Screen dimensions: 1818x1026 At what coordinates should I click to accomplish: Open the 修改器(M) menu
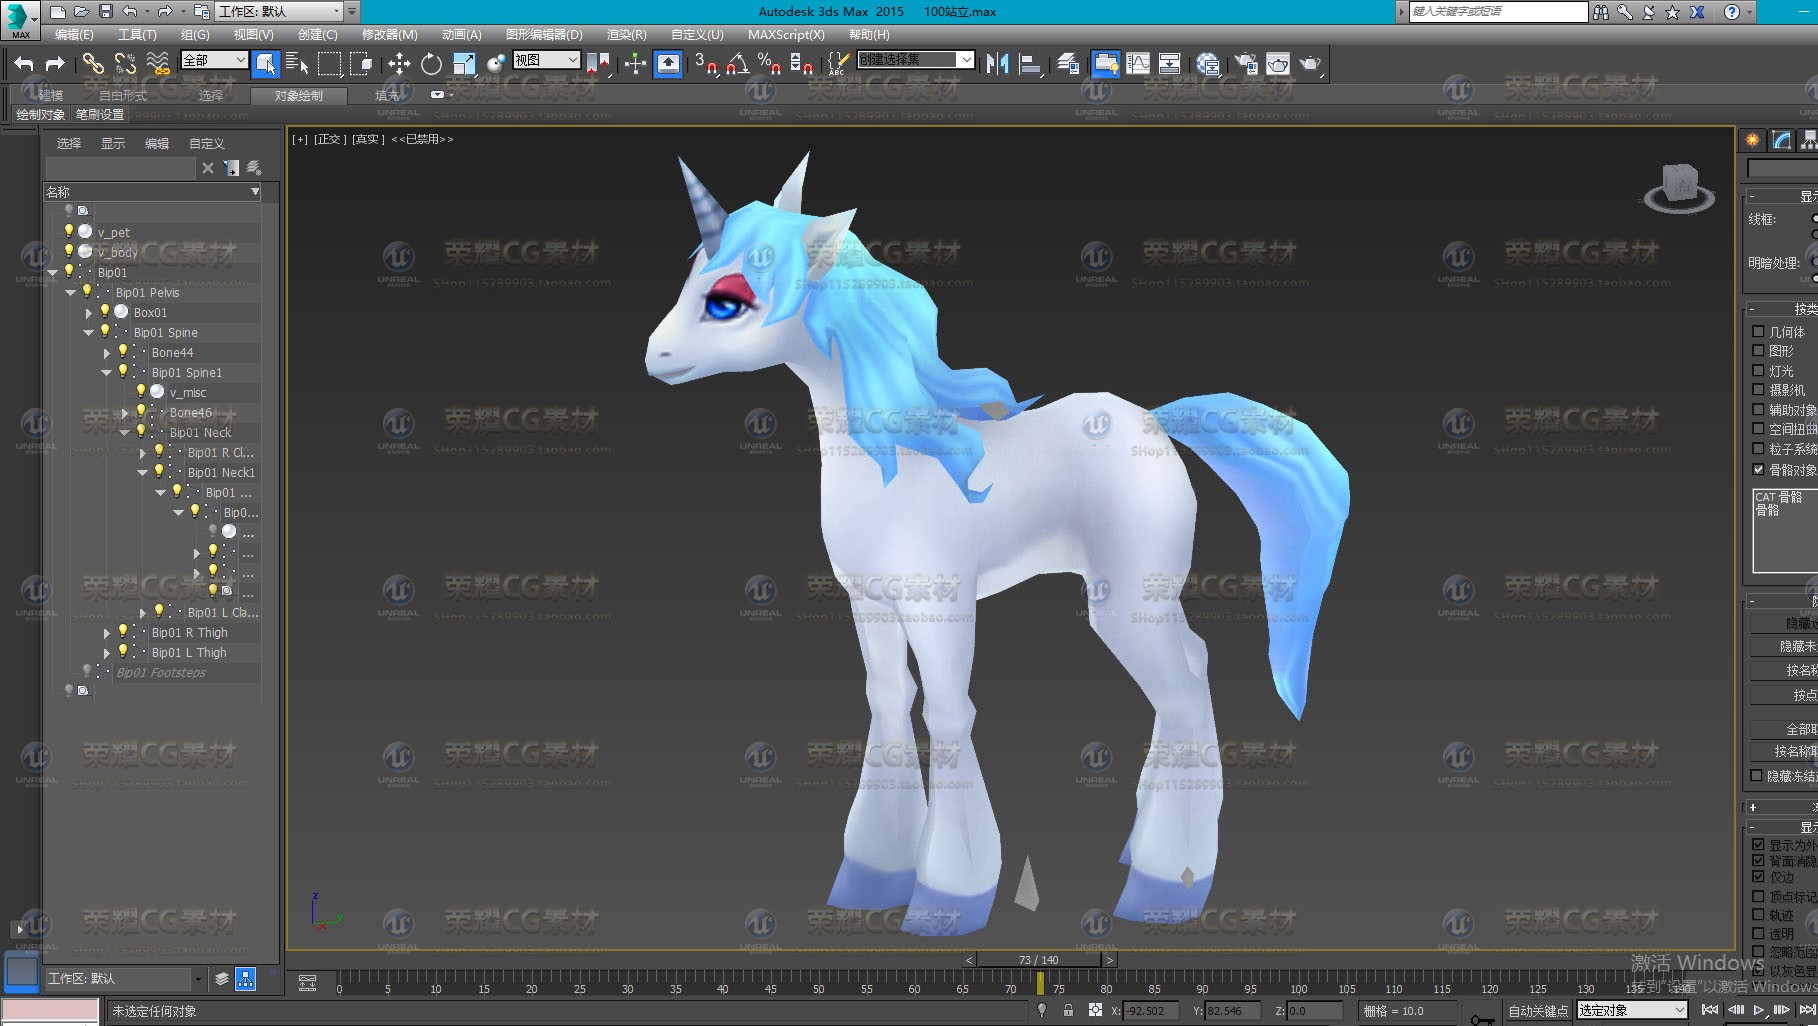point(389,34)
